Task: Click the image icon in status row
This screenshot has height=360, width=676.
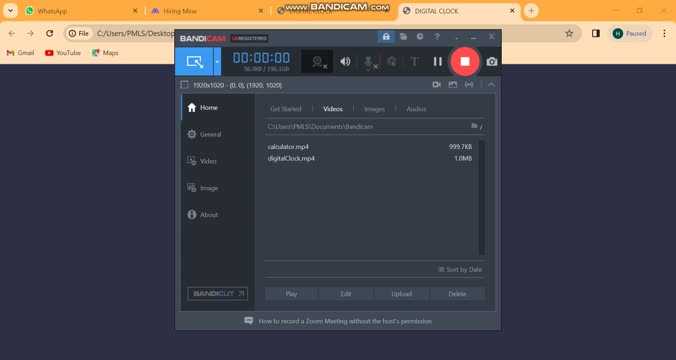Action: (453, 85)
